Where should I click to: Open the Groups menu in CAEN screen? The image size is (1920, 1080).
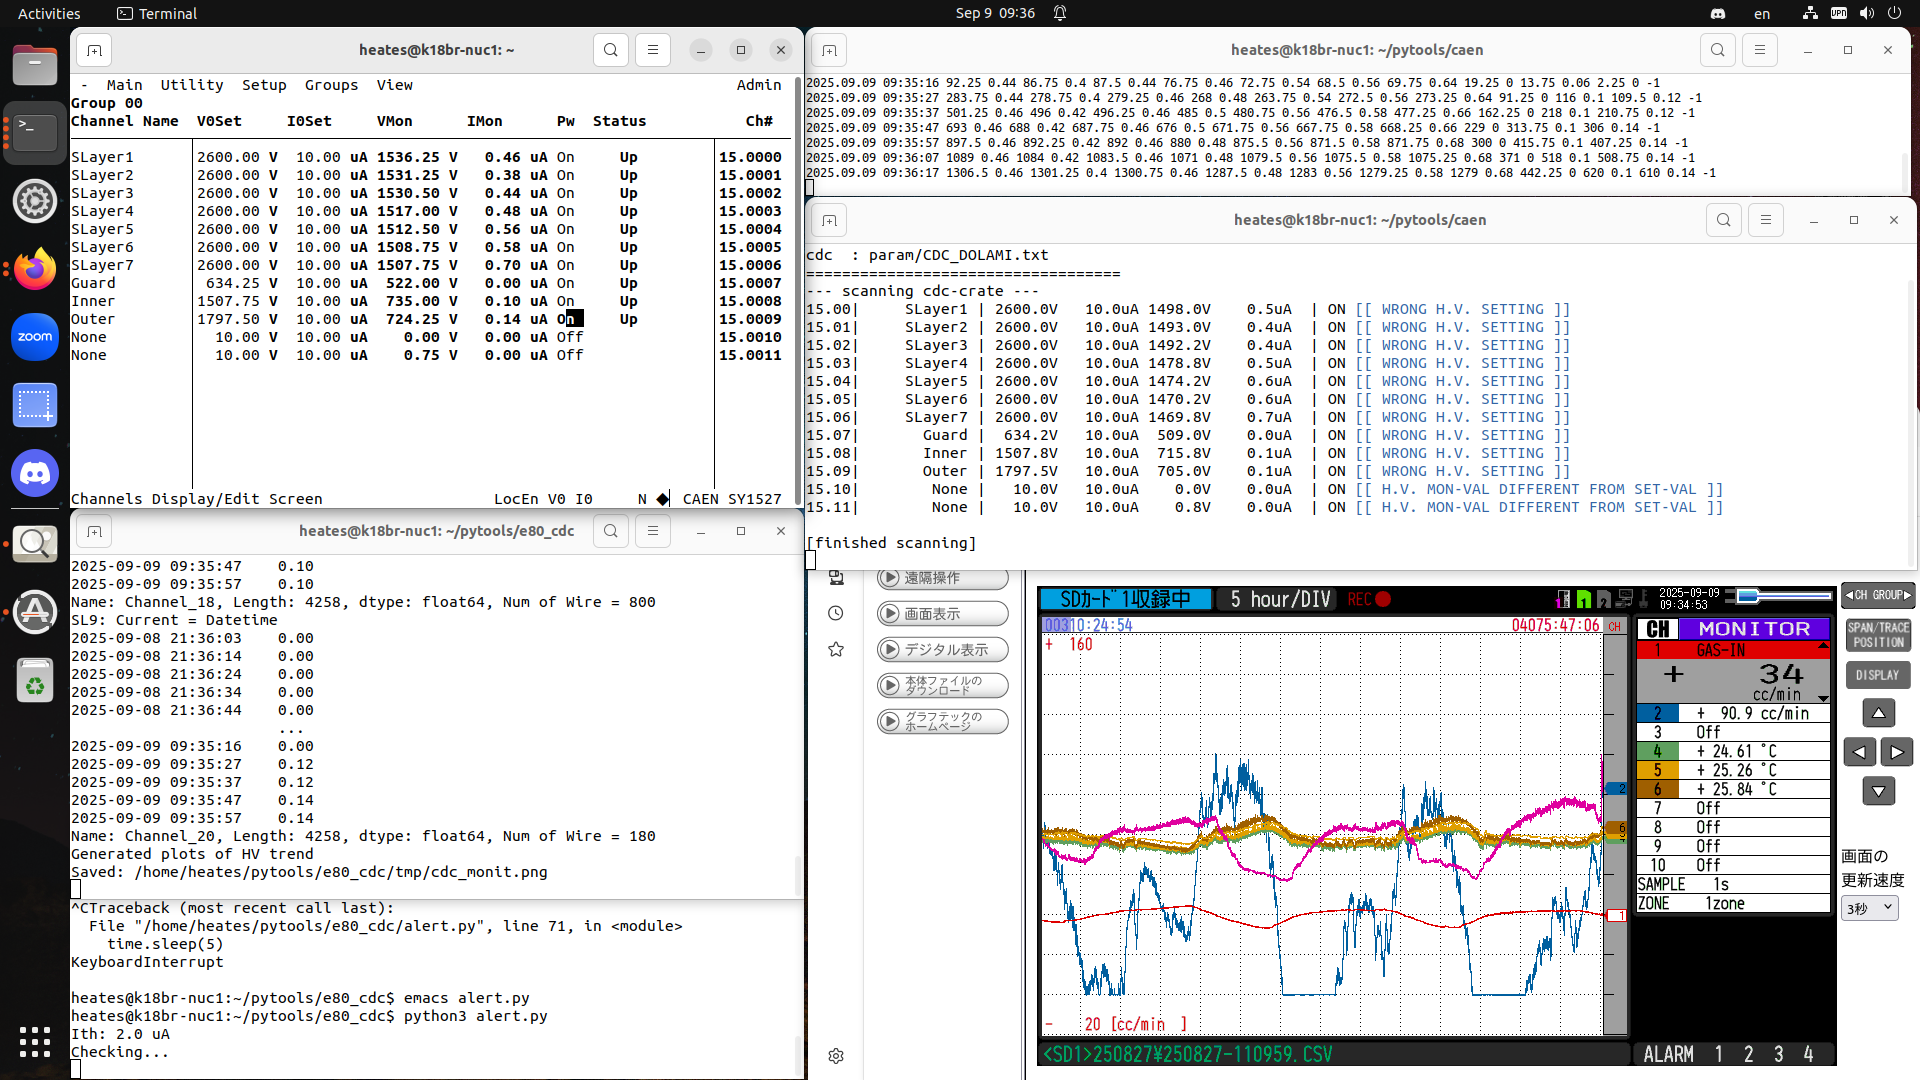click(331, 85)
